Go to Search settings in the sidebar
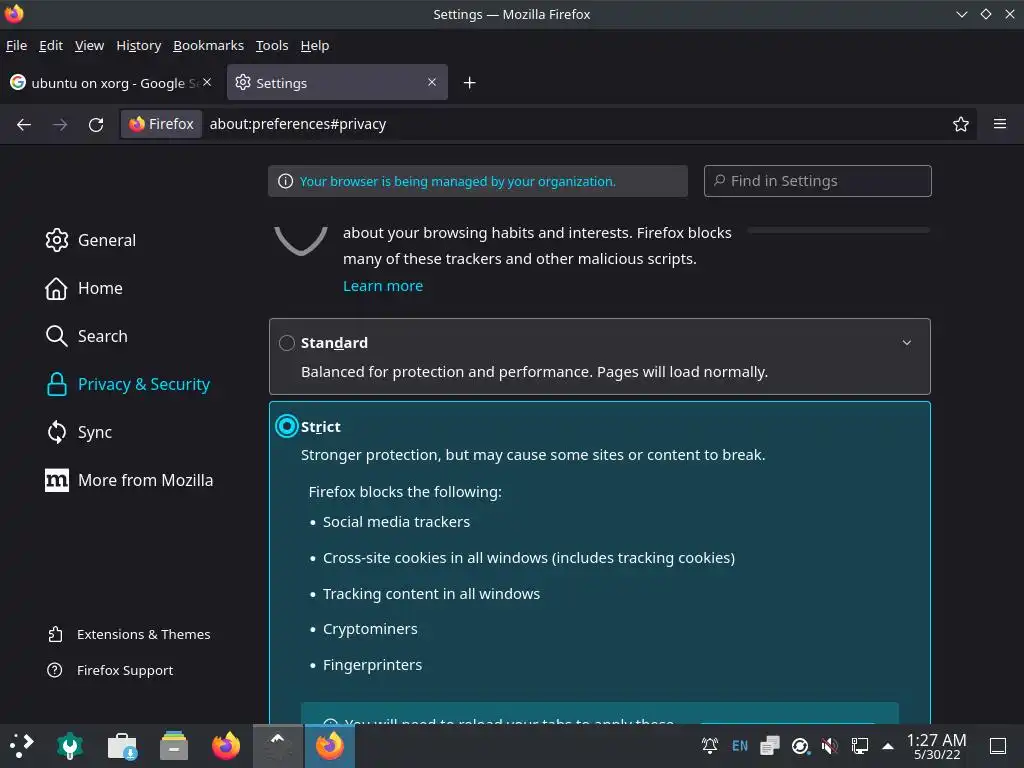This screenshot has width=1024, height=768. [x=86, y=336]
